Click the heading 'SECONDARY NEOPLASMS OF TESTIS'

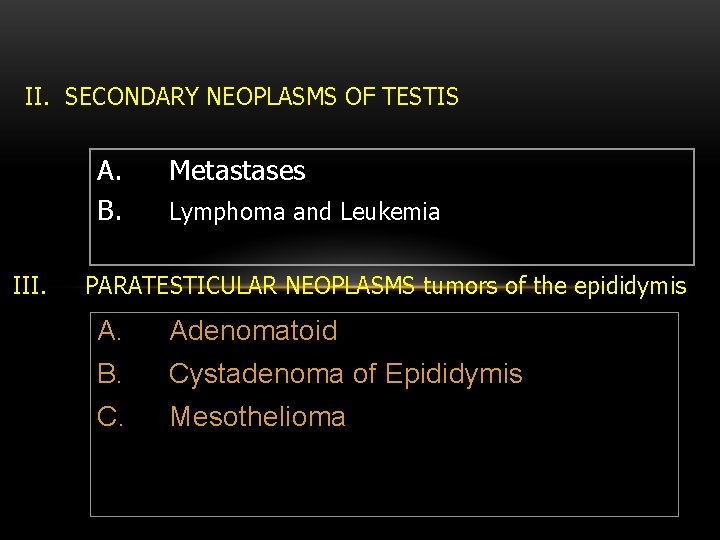point(261,97)
